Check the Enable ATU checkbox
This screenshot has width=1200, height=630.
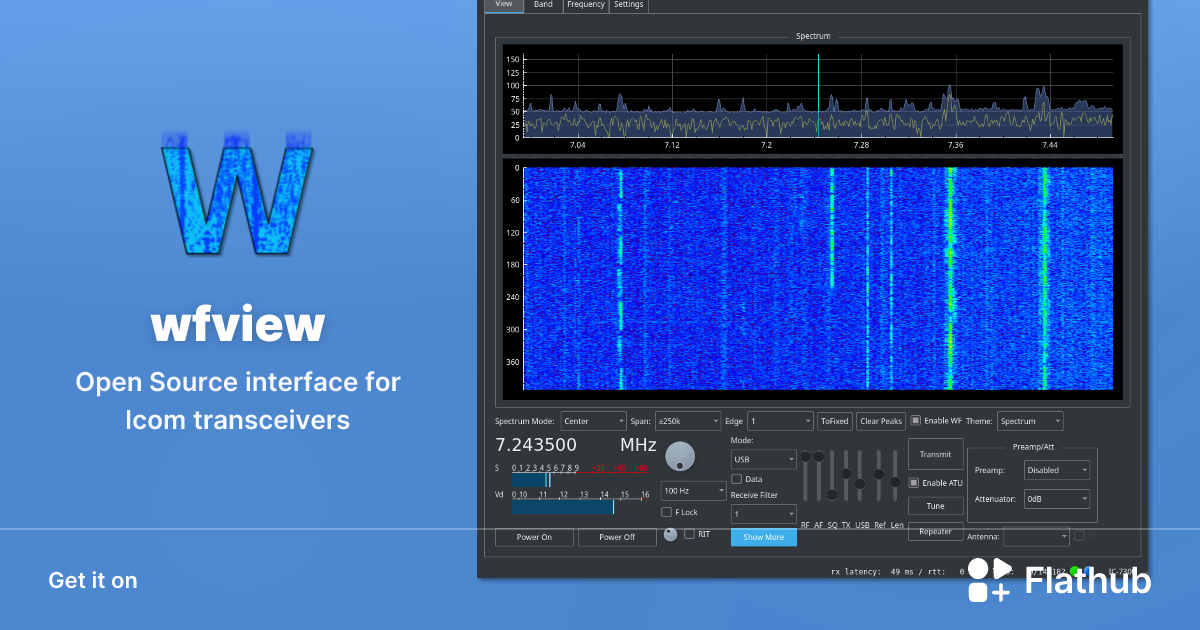(912, 482)
